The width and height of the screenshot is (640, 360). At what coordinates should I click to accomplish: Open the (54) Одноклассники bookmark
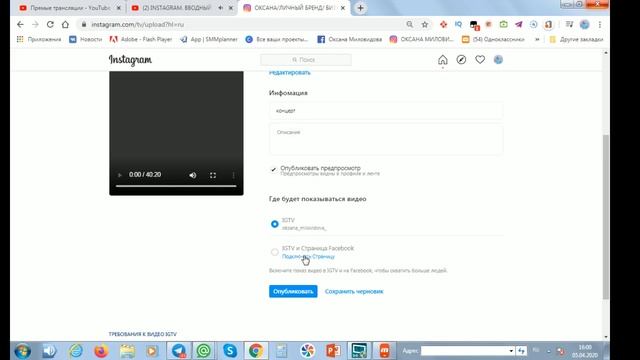coord(493,39)
